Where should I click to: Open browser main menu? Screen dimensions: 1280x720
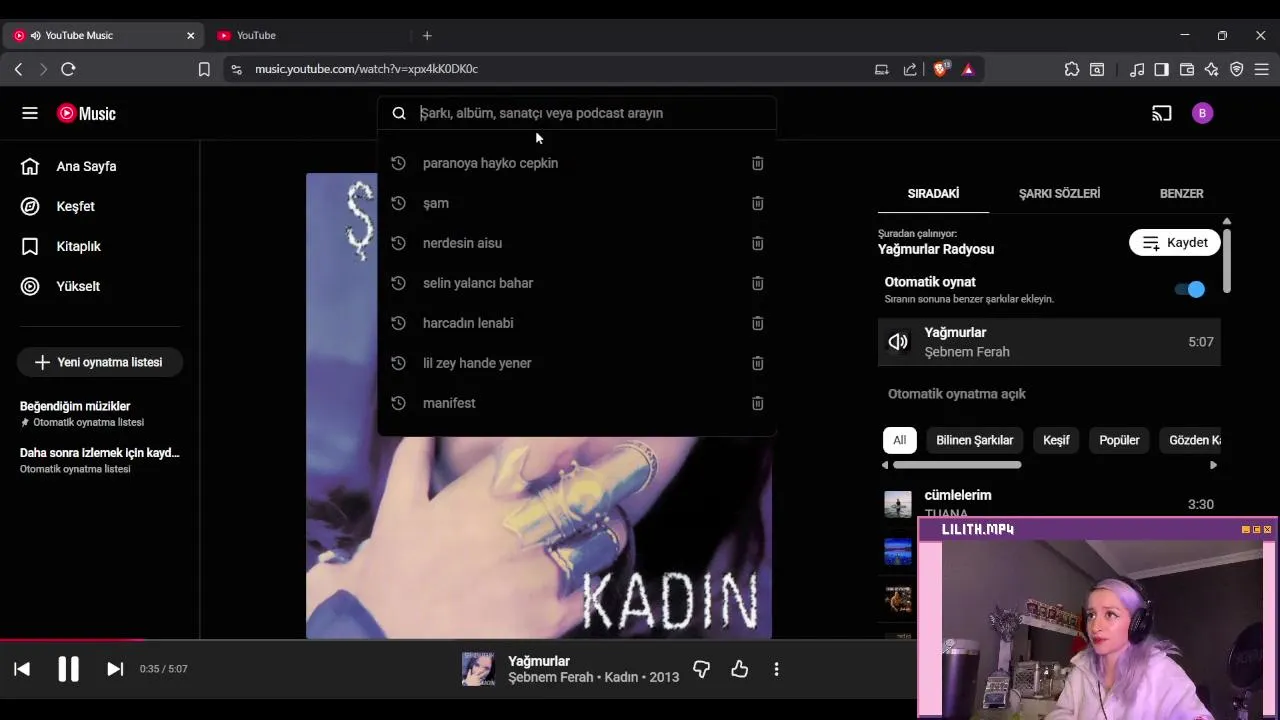pos(1262,69)
